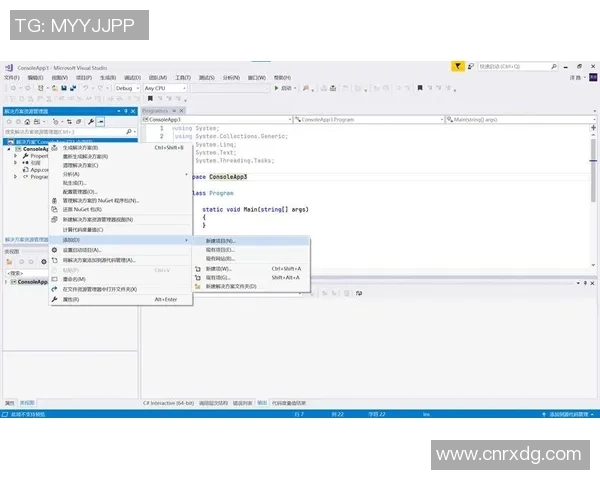Click the Save All toolbar icon

(71, 88)
